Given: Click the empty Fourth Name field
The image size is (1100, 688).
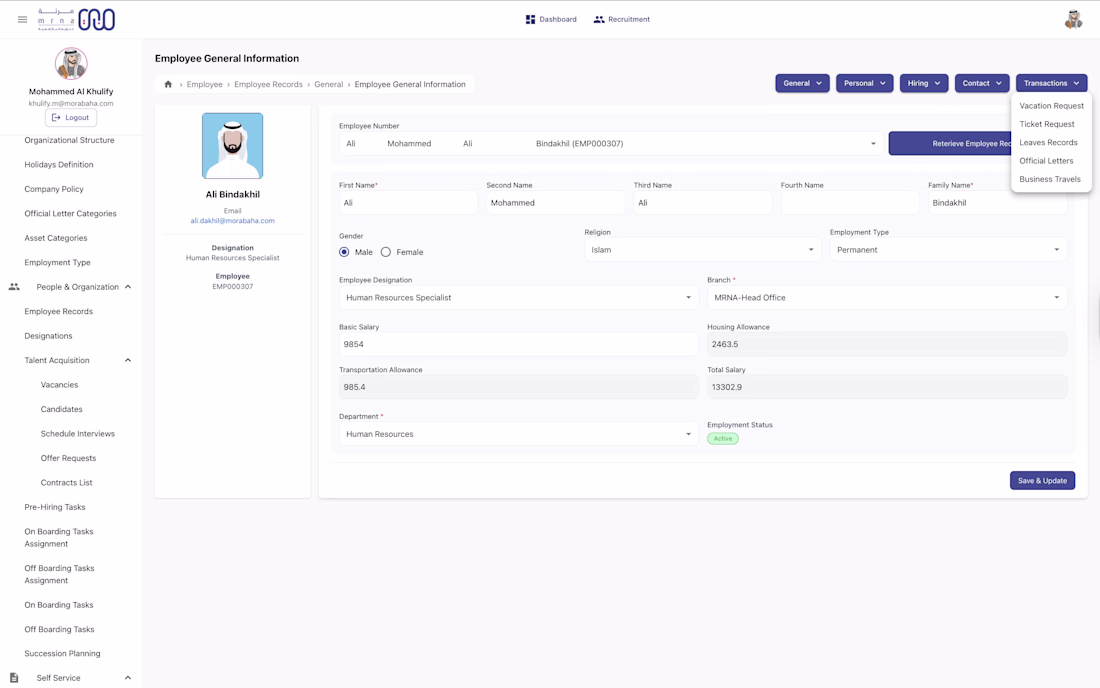Looking at the screenshot, I should [850, 203].
